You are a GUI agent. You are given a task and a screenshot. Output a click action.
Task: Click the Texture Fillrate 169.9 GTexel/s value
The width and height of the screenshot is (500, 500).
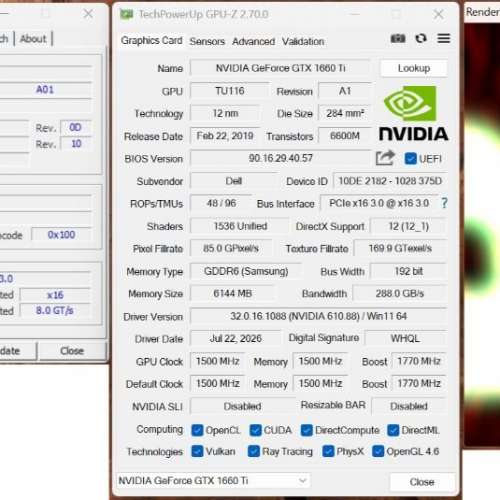pos(400,248)
